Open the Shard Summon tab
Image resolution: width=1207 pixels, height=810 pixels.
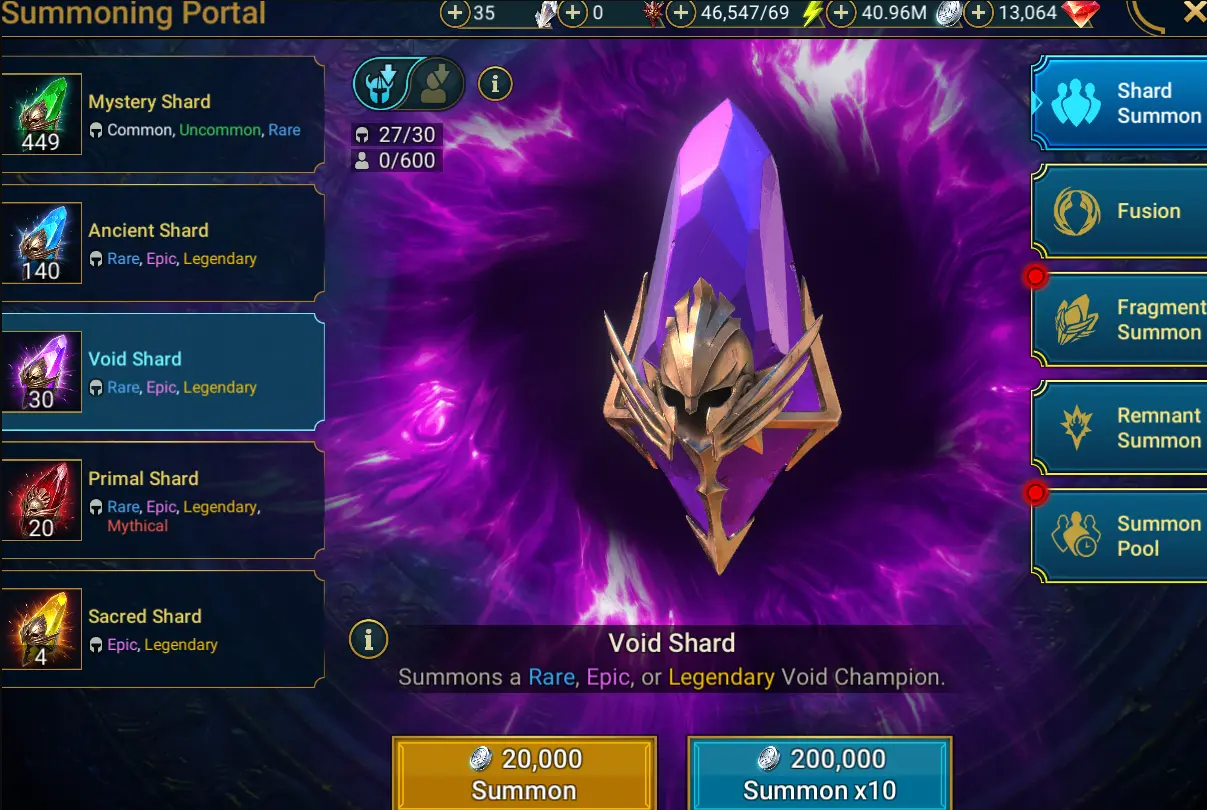click(x=1119, y=103)
